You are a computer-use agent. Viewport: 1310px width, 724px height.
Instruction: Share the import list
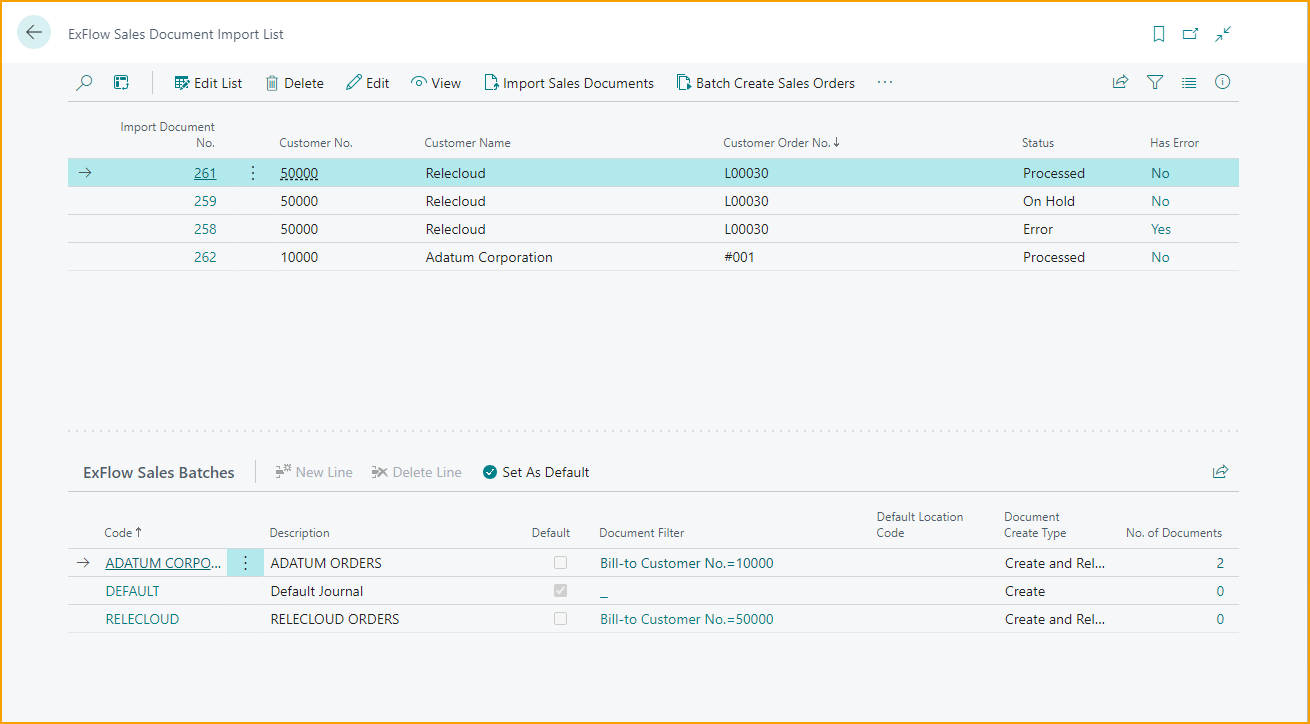point(1120,82)
